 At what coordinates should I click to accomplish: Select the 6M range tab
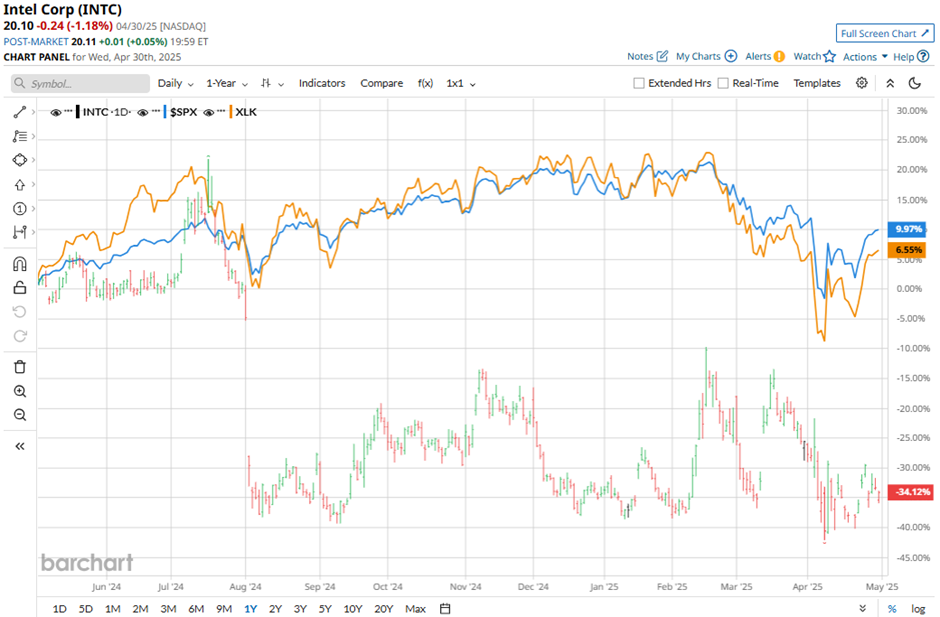pyautogui.click(x=196, y=609)
